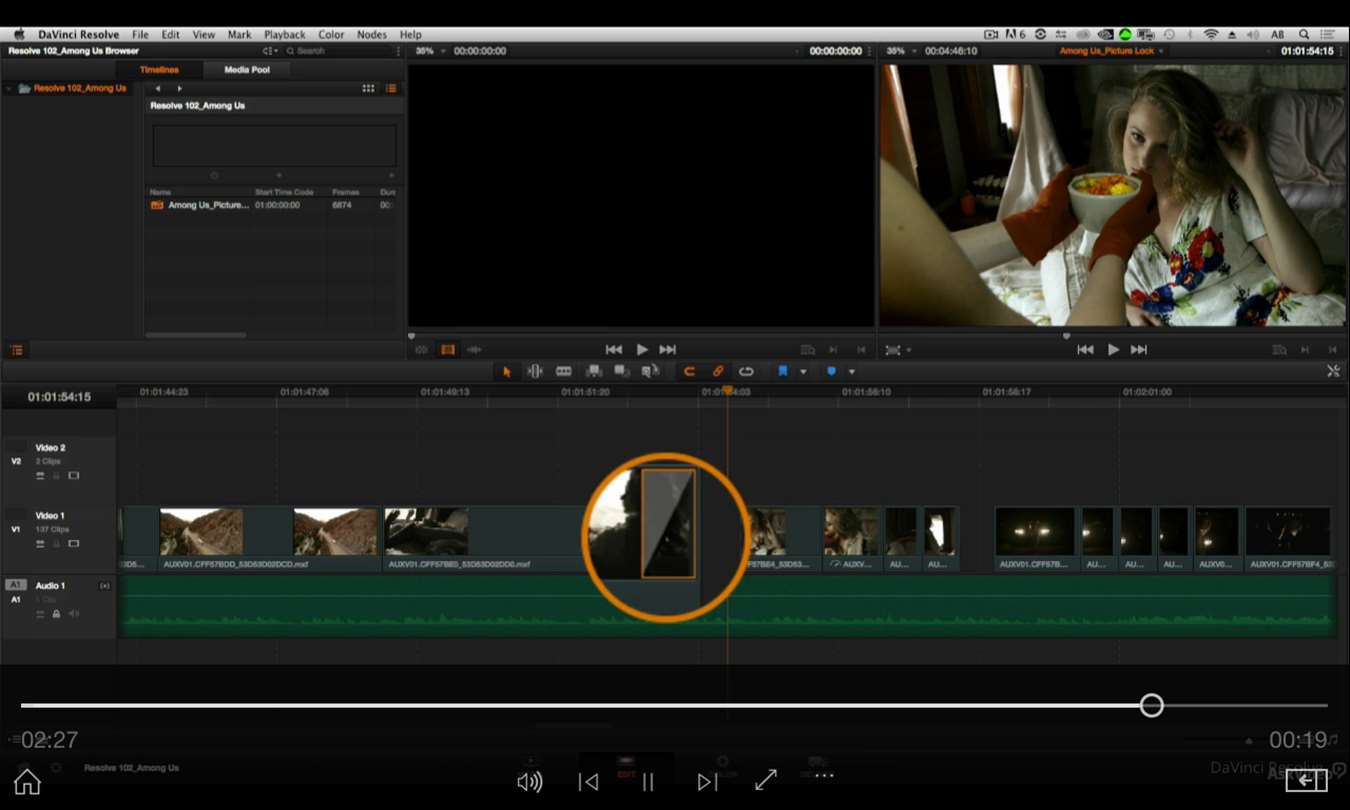Go back in the bin navigation
This screenshot has height=810, width=1350.
click(x=158, y=88)
